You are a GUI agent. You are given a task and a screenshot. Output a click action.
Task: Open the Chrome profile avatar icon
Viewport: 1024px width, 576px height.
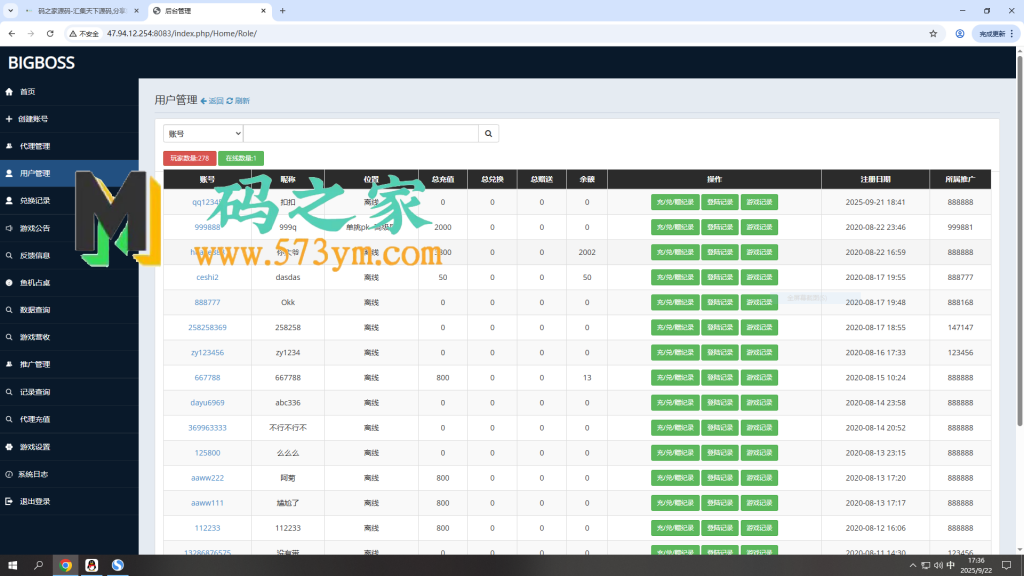point(960,33)
